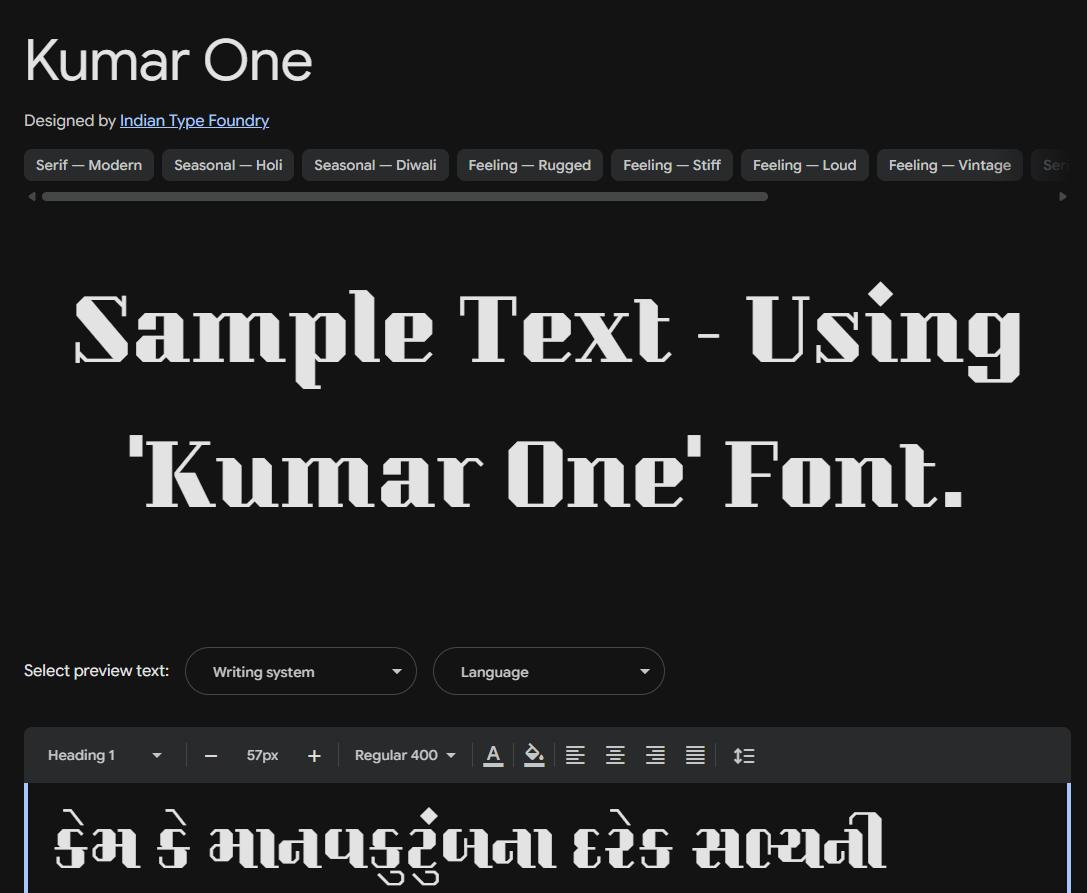Center align the preview text
Viewport: 1087px width, 893px height.
[x=615, y=755]
